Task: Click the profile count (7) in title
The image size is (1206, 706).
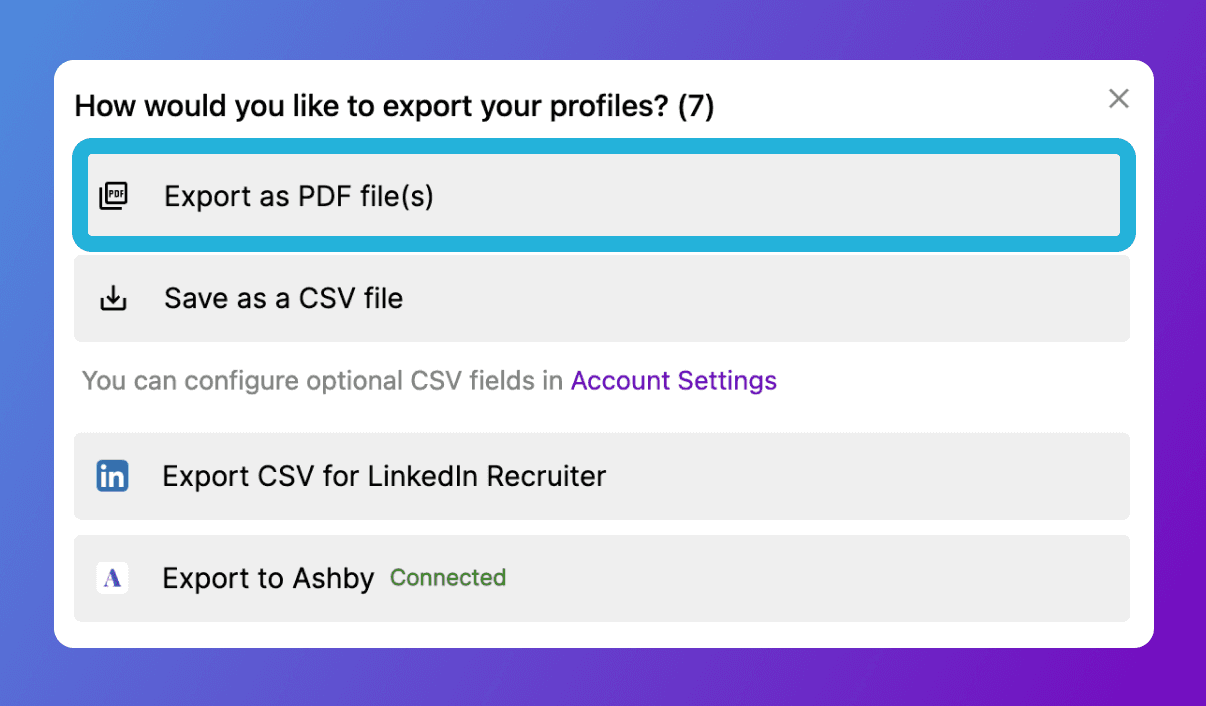Action: point(696,106)
